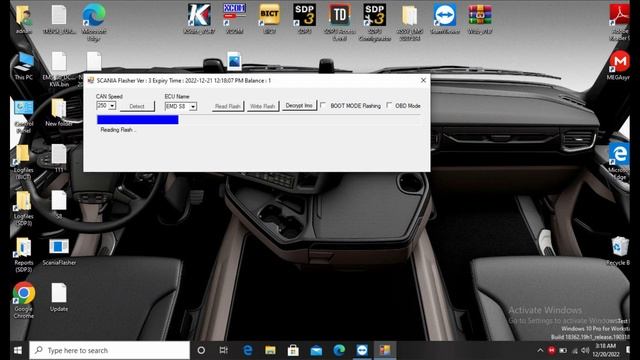Select the KVA.bin file on desktop
Screen dimensions: 640x360
(59, 69)
